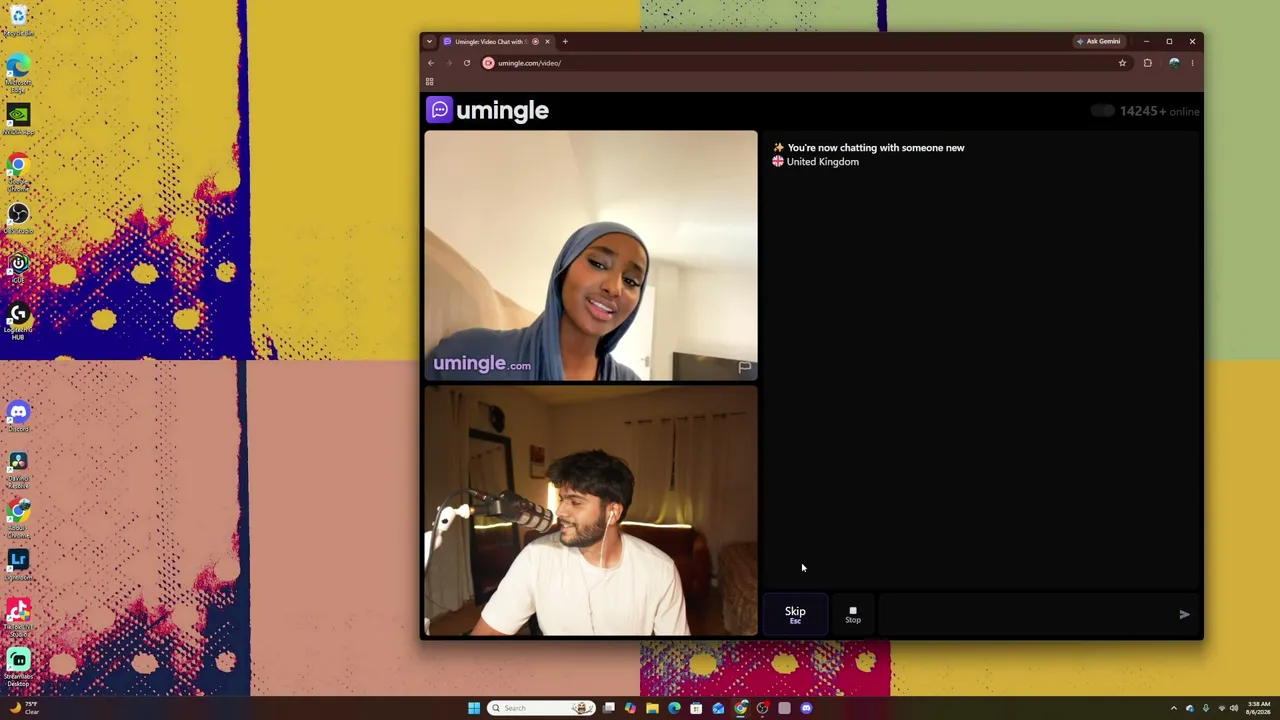Click the taskbar Search box

point(541,708)
